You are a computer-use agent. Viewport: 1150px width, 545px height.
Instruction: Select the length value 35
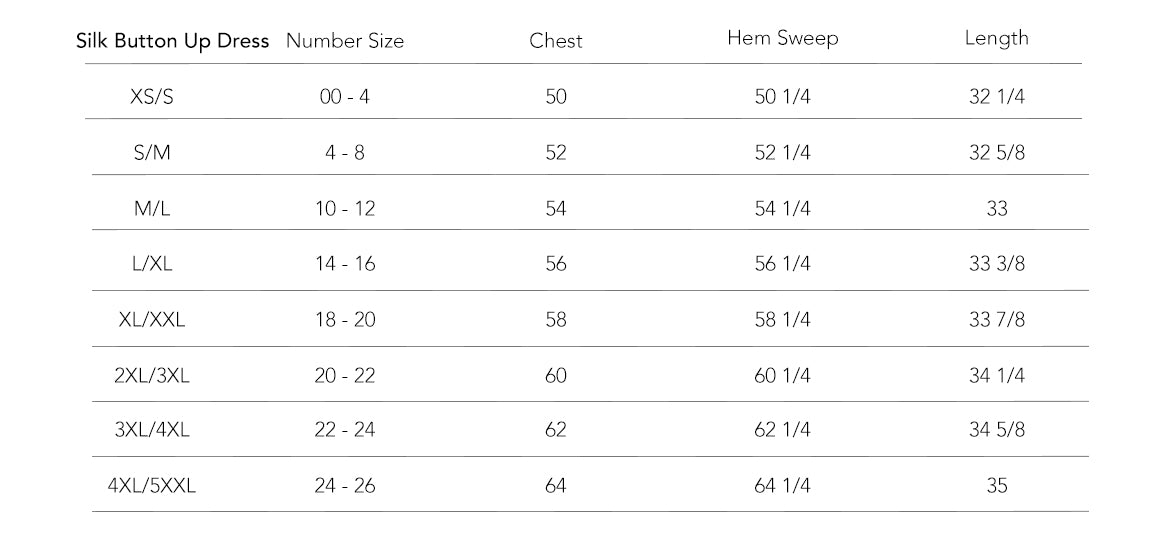(x=997, y=486)
